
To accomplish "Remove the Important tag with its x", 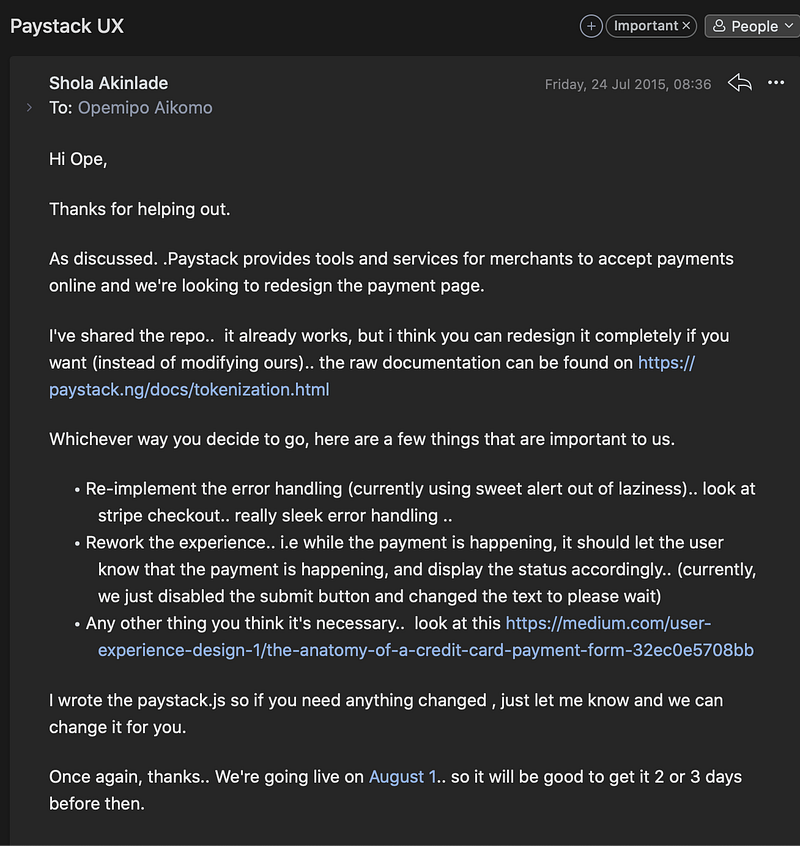I will pyautogui.click(x=687, y=26).
